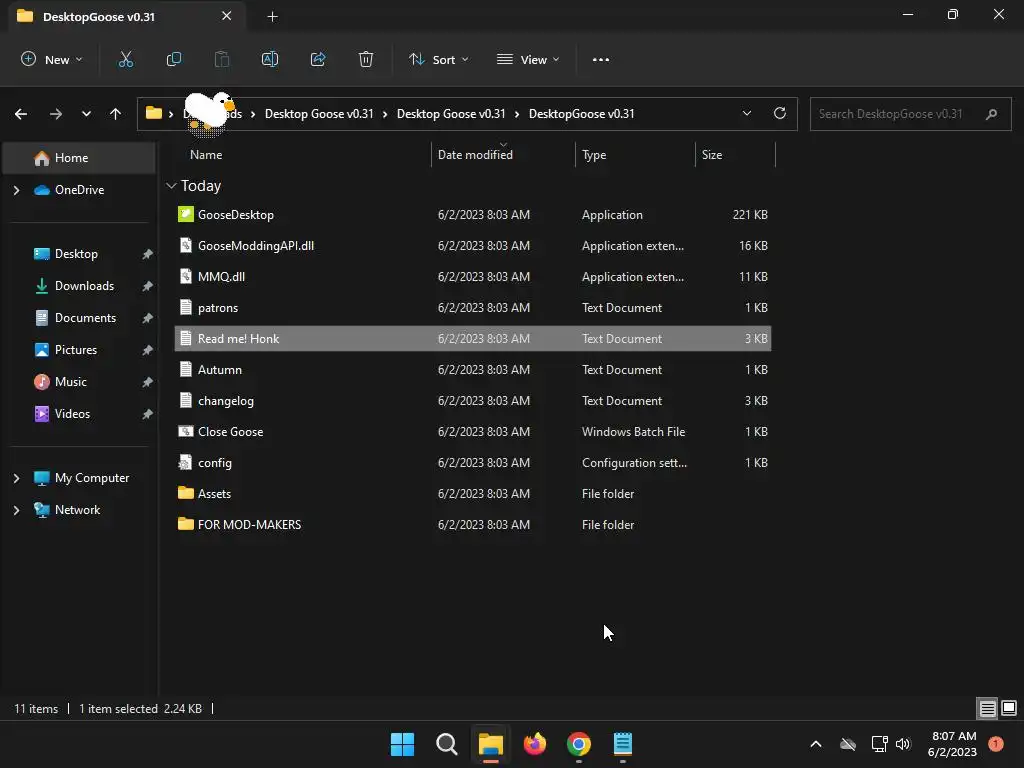Viewport: 1024px width, 768px height.
Task: Add a new Explorer tab
Action: (272, 16)
